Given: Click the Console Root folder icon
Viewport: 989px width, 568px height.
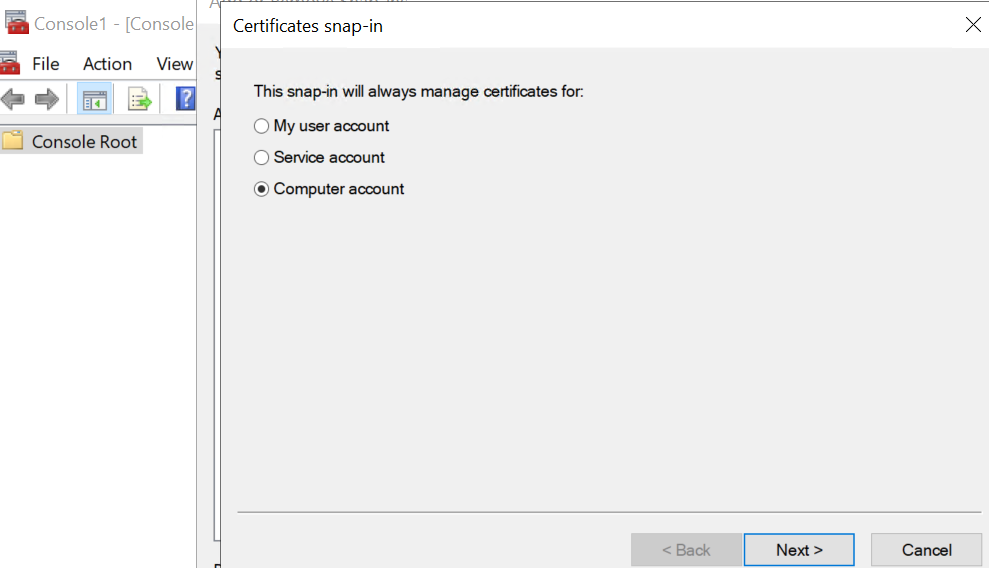Looking at the screenshot, I should 13,141.
